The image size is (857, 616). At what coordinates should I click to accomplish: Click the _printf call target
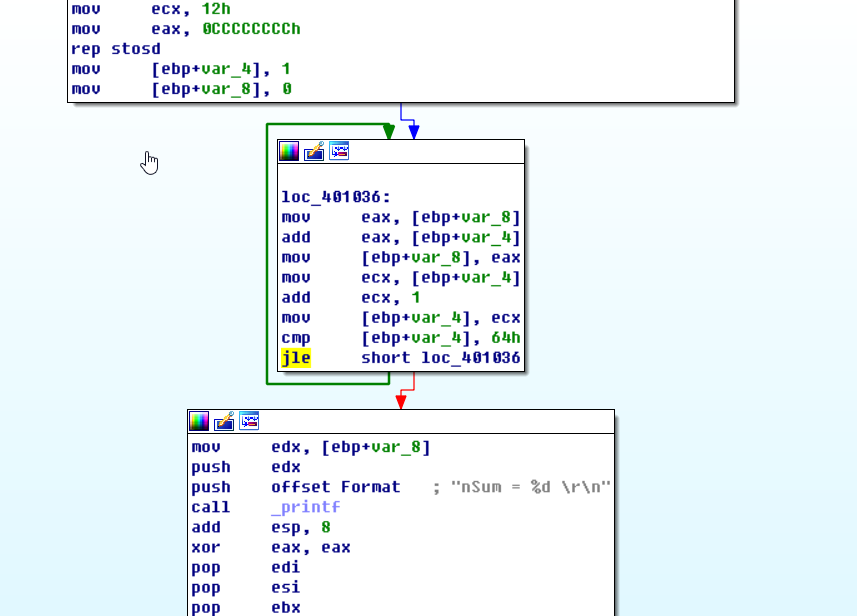click(x=305, y=507)
